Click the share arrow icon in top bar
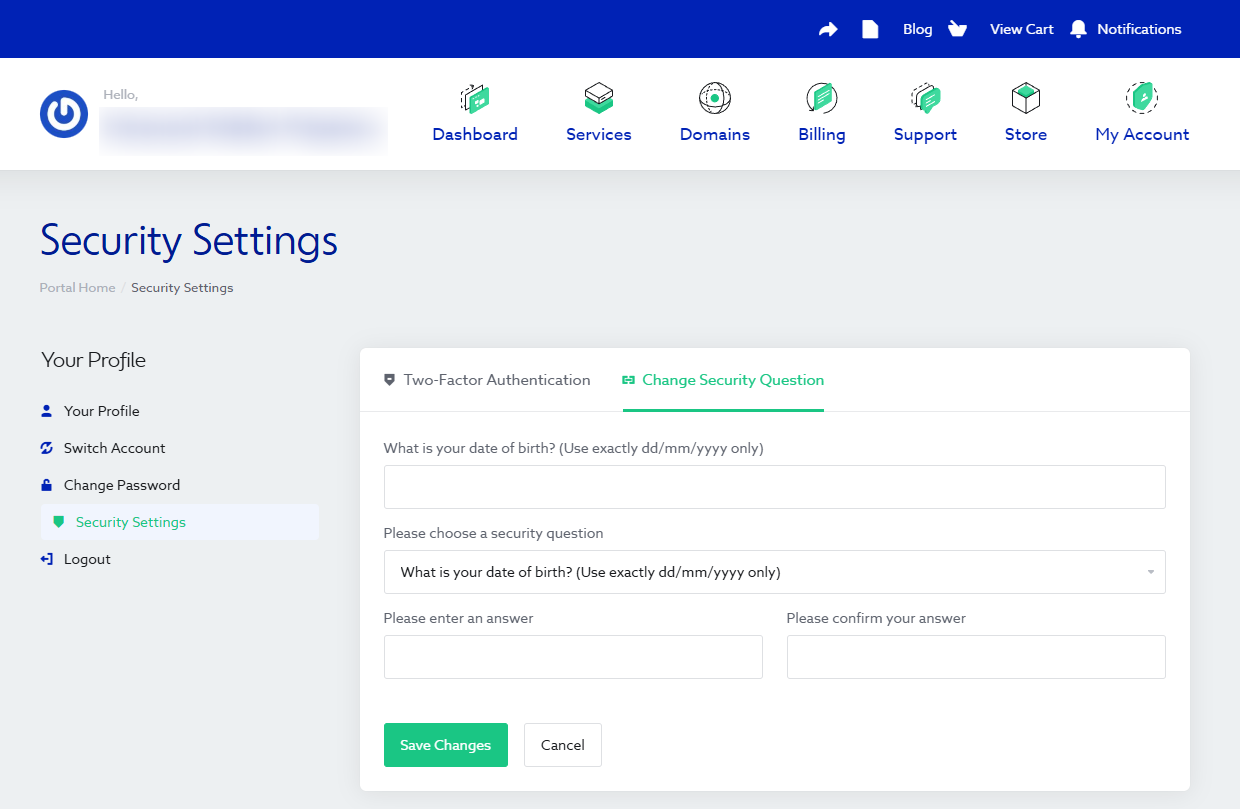 828,29
